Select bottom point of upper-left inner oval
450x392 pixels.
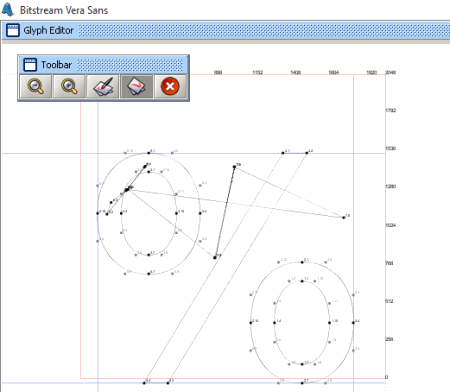(x=149, y=255)
